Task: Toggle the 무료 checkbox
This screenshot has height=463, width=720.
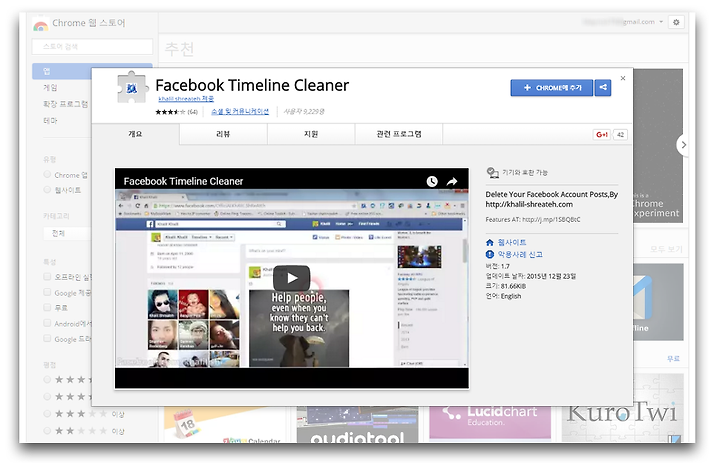Action: [47, 307]
